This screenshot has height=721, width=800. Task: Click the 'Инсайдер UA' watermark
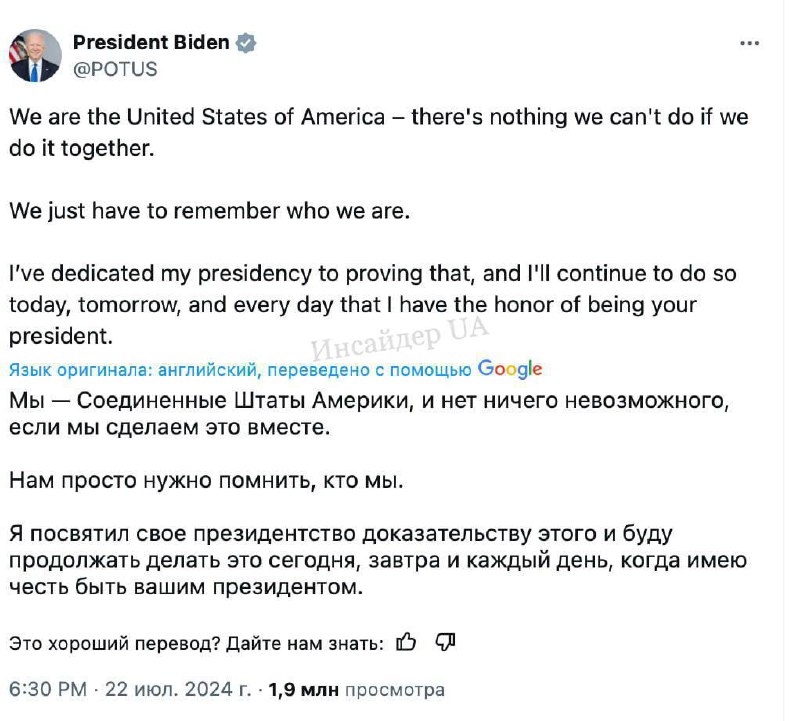400,342
